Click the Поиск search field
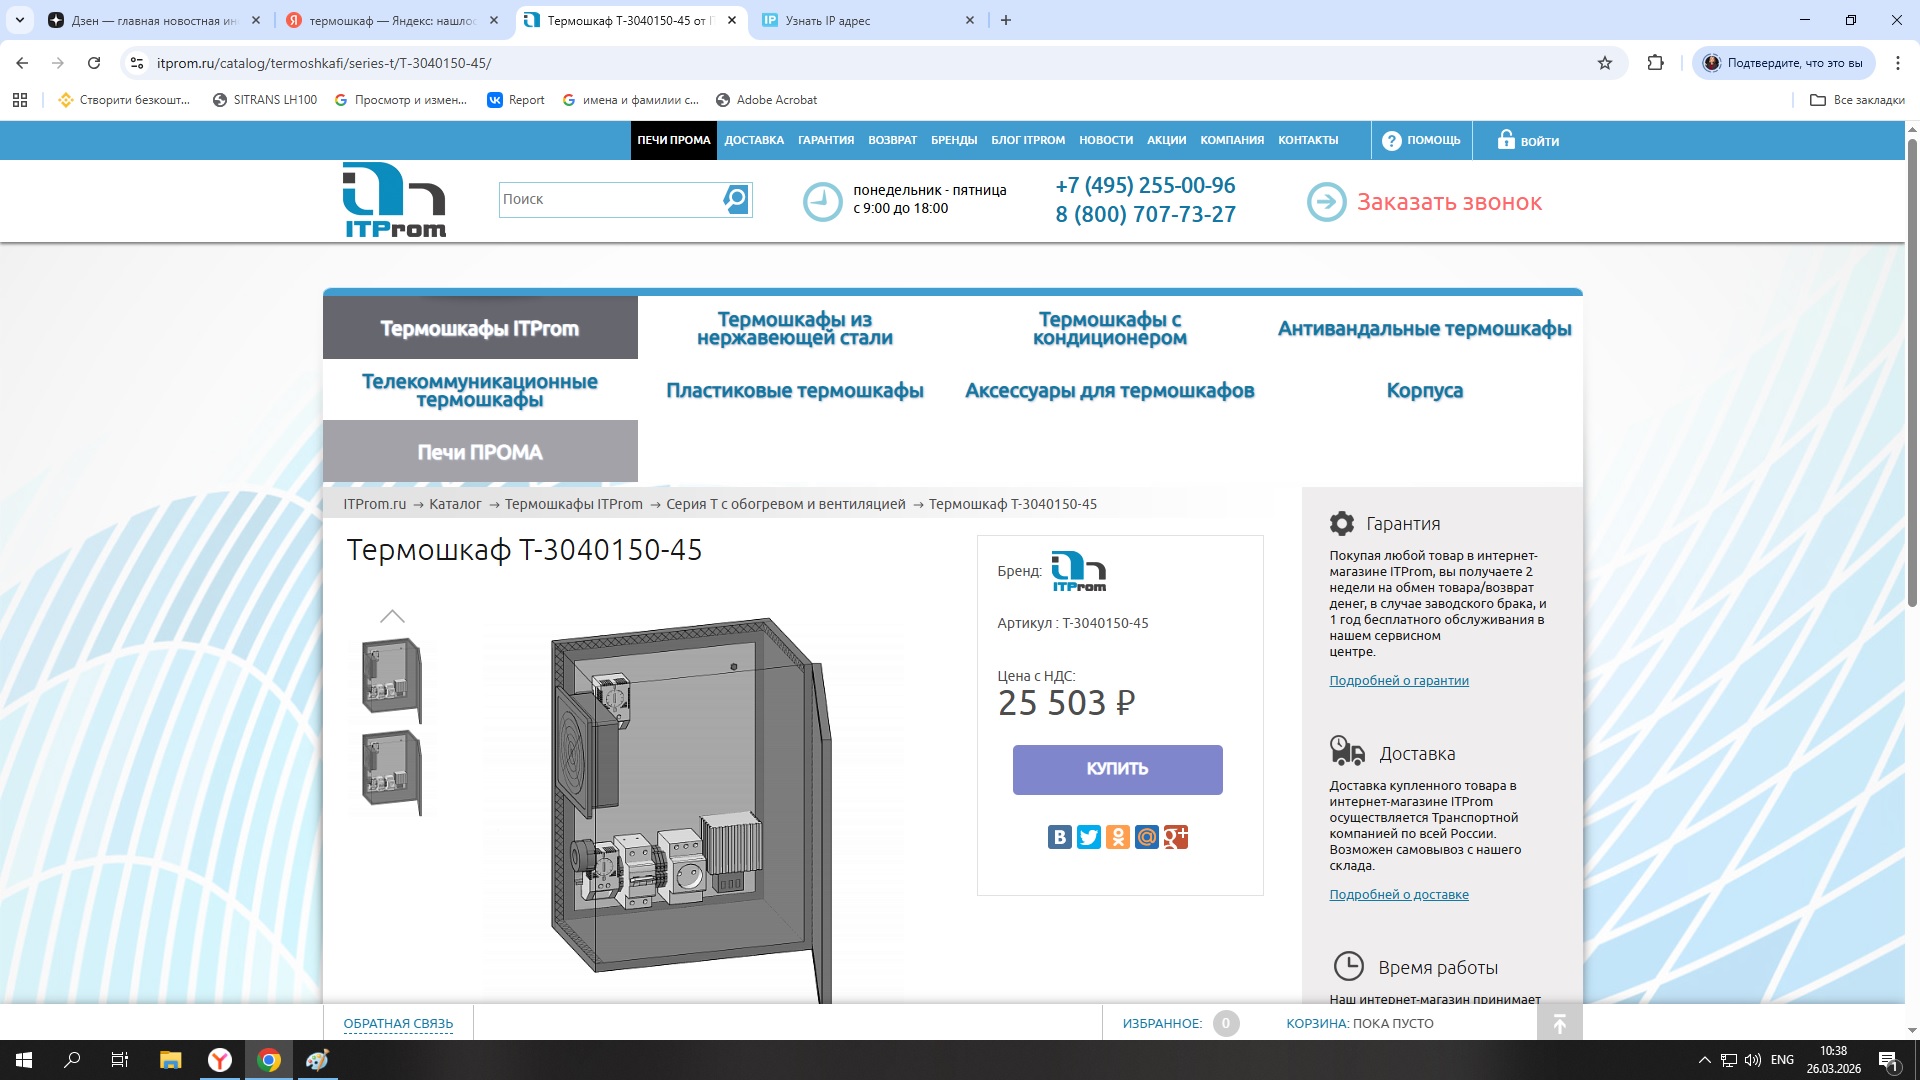Image resolution: width=1920 pixels, height=1080 pixels. coord(610,199)
